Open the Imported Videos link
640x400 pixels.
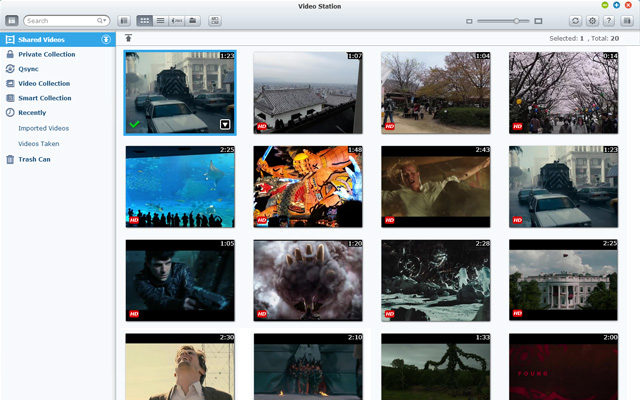pos(44,128)
